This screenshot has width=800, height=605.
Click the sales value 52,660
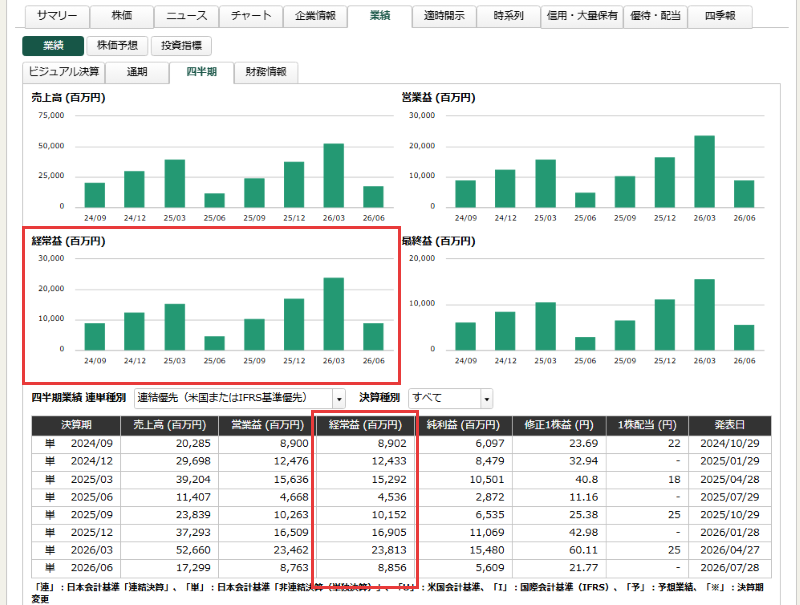(193, 550)
